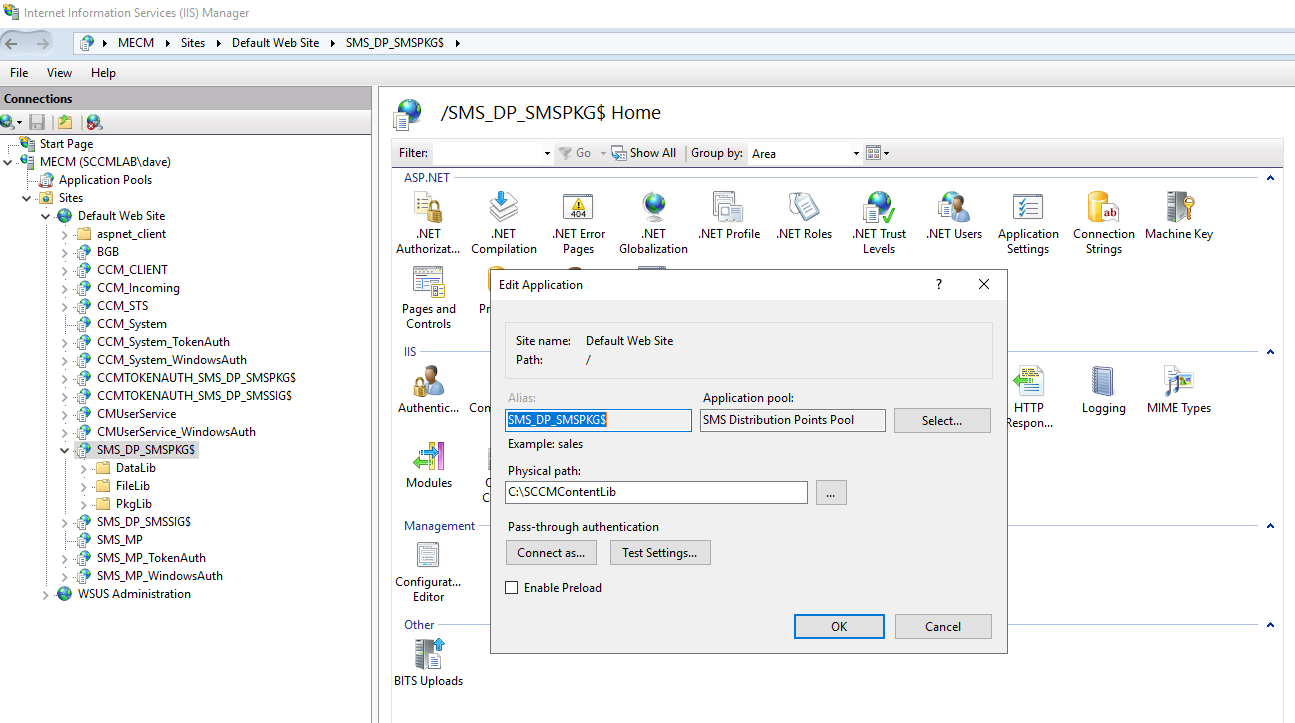Open the Filter dropdown arrow
Screen dimensions: 1295x723
[x=546, y=153]
